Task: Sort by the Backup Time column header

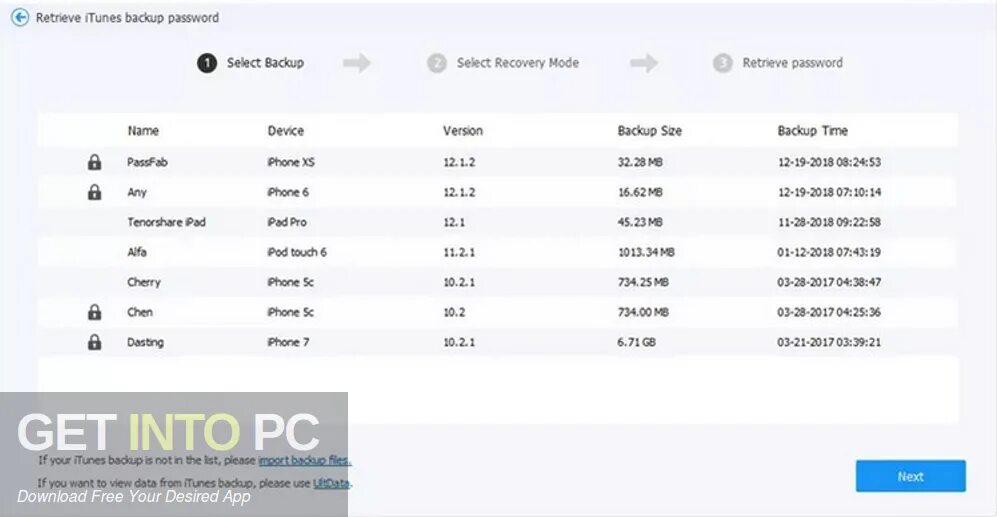Action: coord(812,131)
